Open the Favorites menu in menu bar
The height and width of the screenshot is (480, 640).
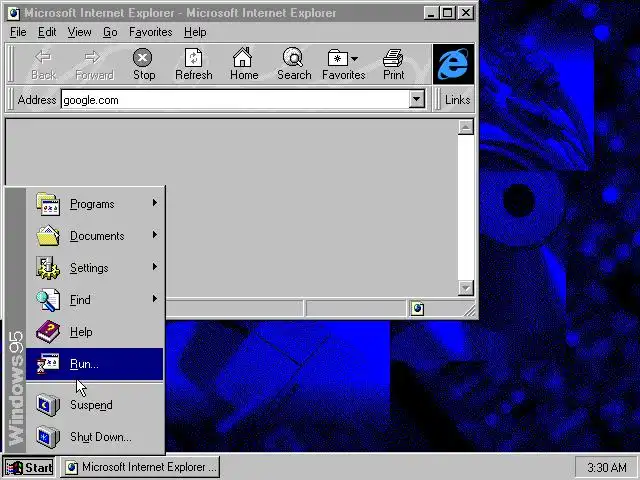click(x=151, y=32)
